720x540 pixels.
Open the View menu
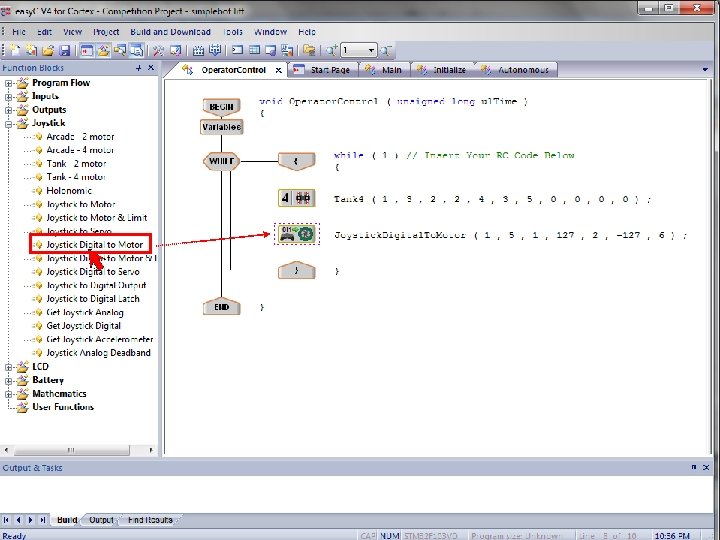click(72, 32)
